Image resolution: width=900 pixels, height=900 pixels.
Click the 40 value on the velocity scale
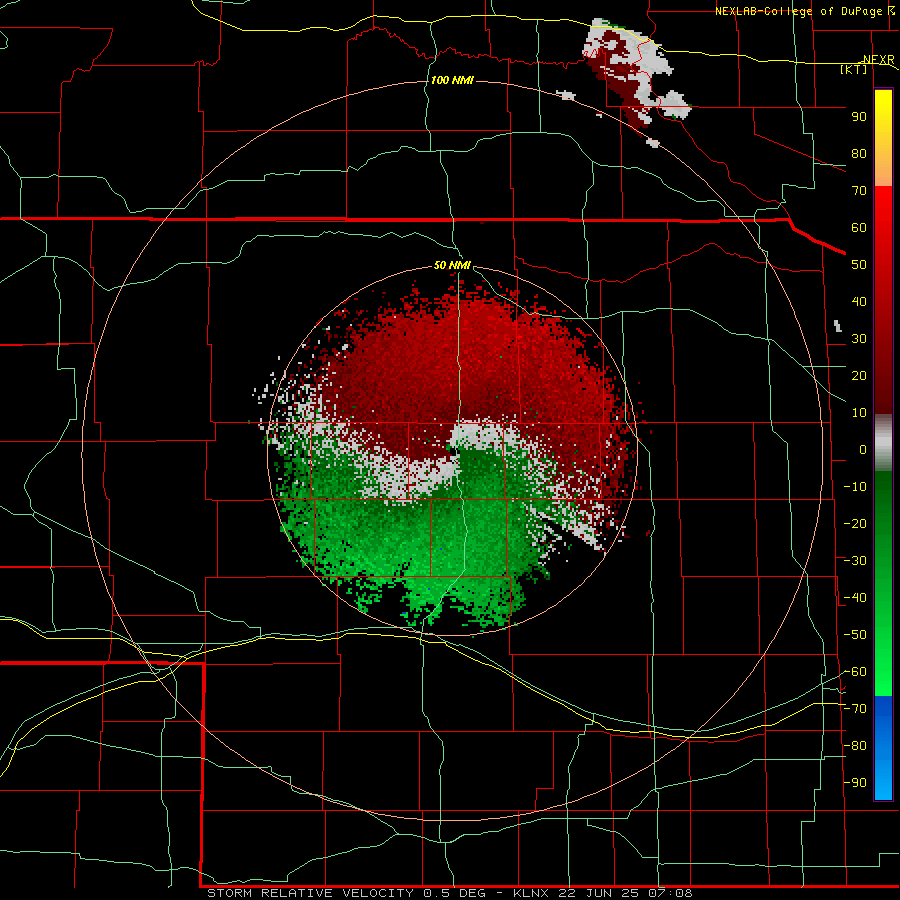pyautogui.click(x=859, y=302)
